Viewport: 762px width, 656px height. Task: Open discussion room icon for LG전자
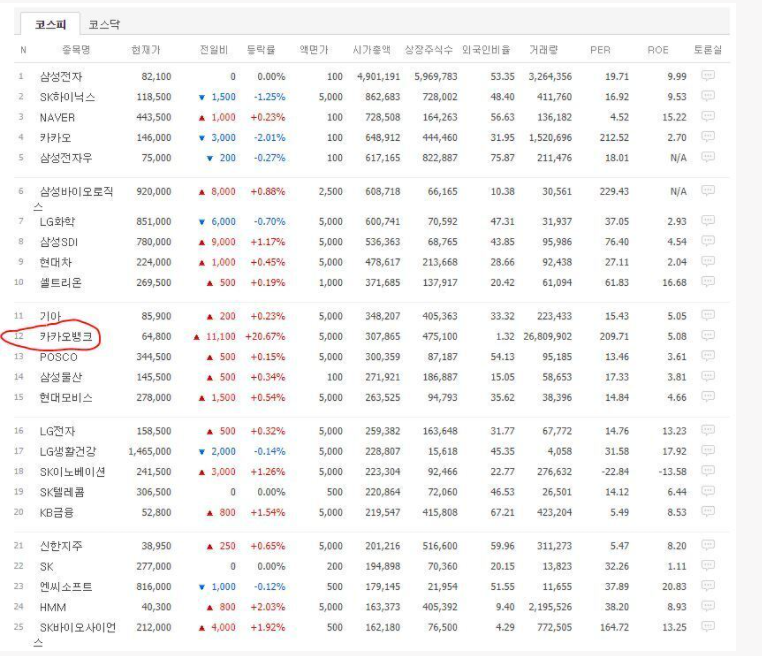pyautogui.click(x=708, y=430)
